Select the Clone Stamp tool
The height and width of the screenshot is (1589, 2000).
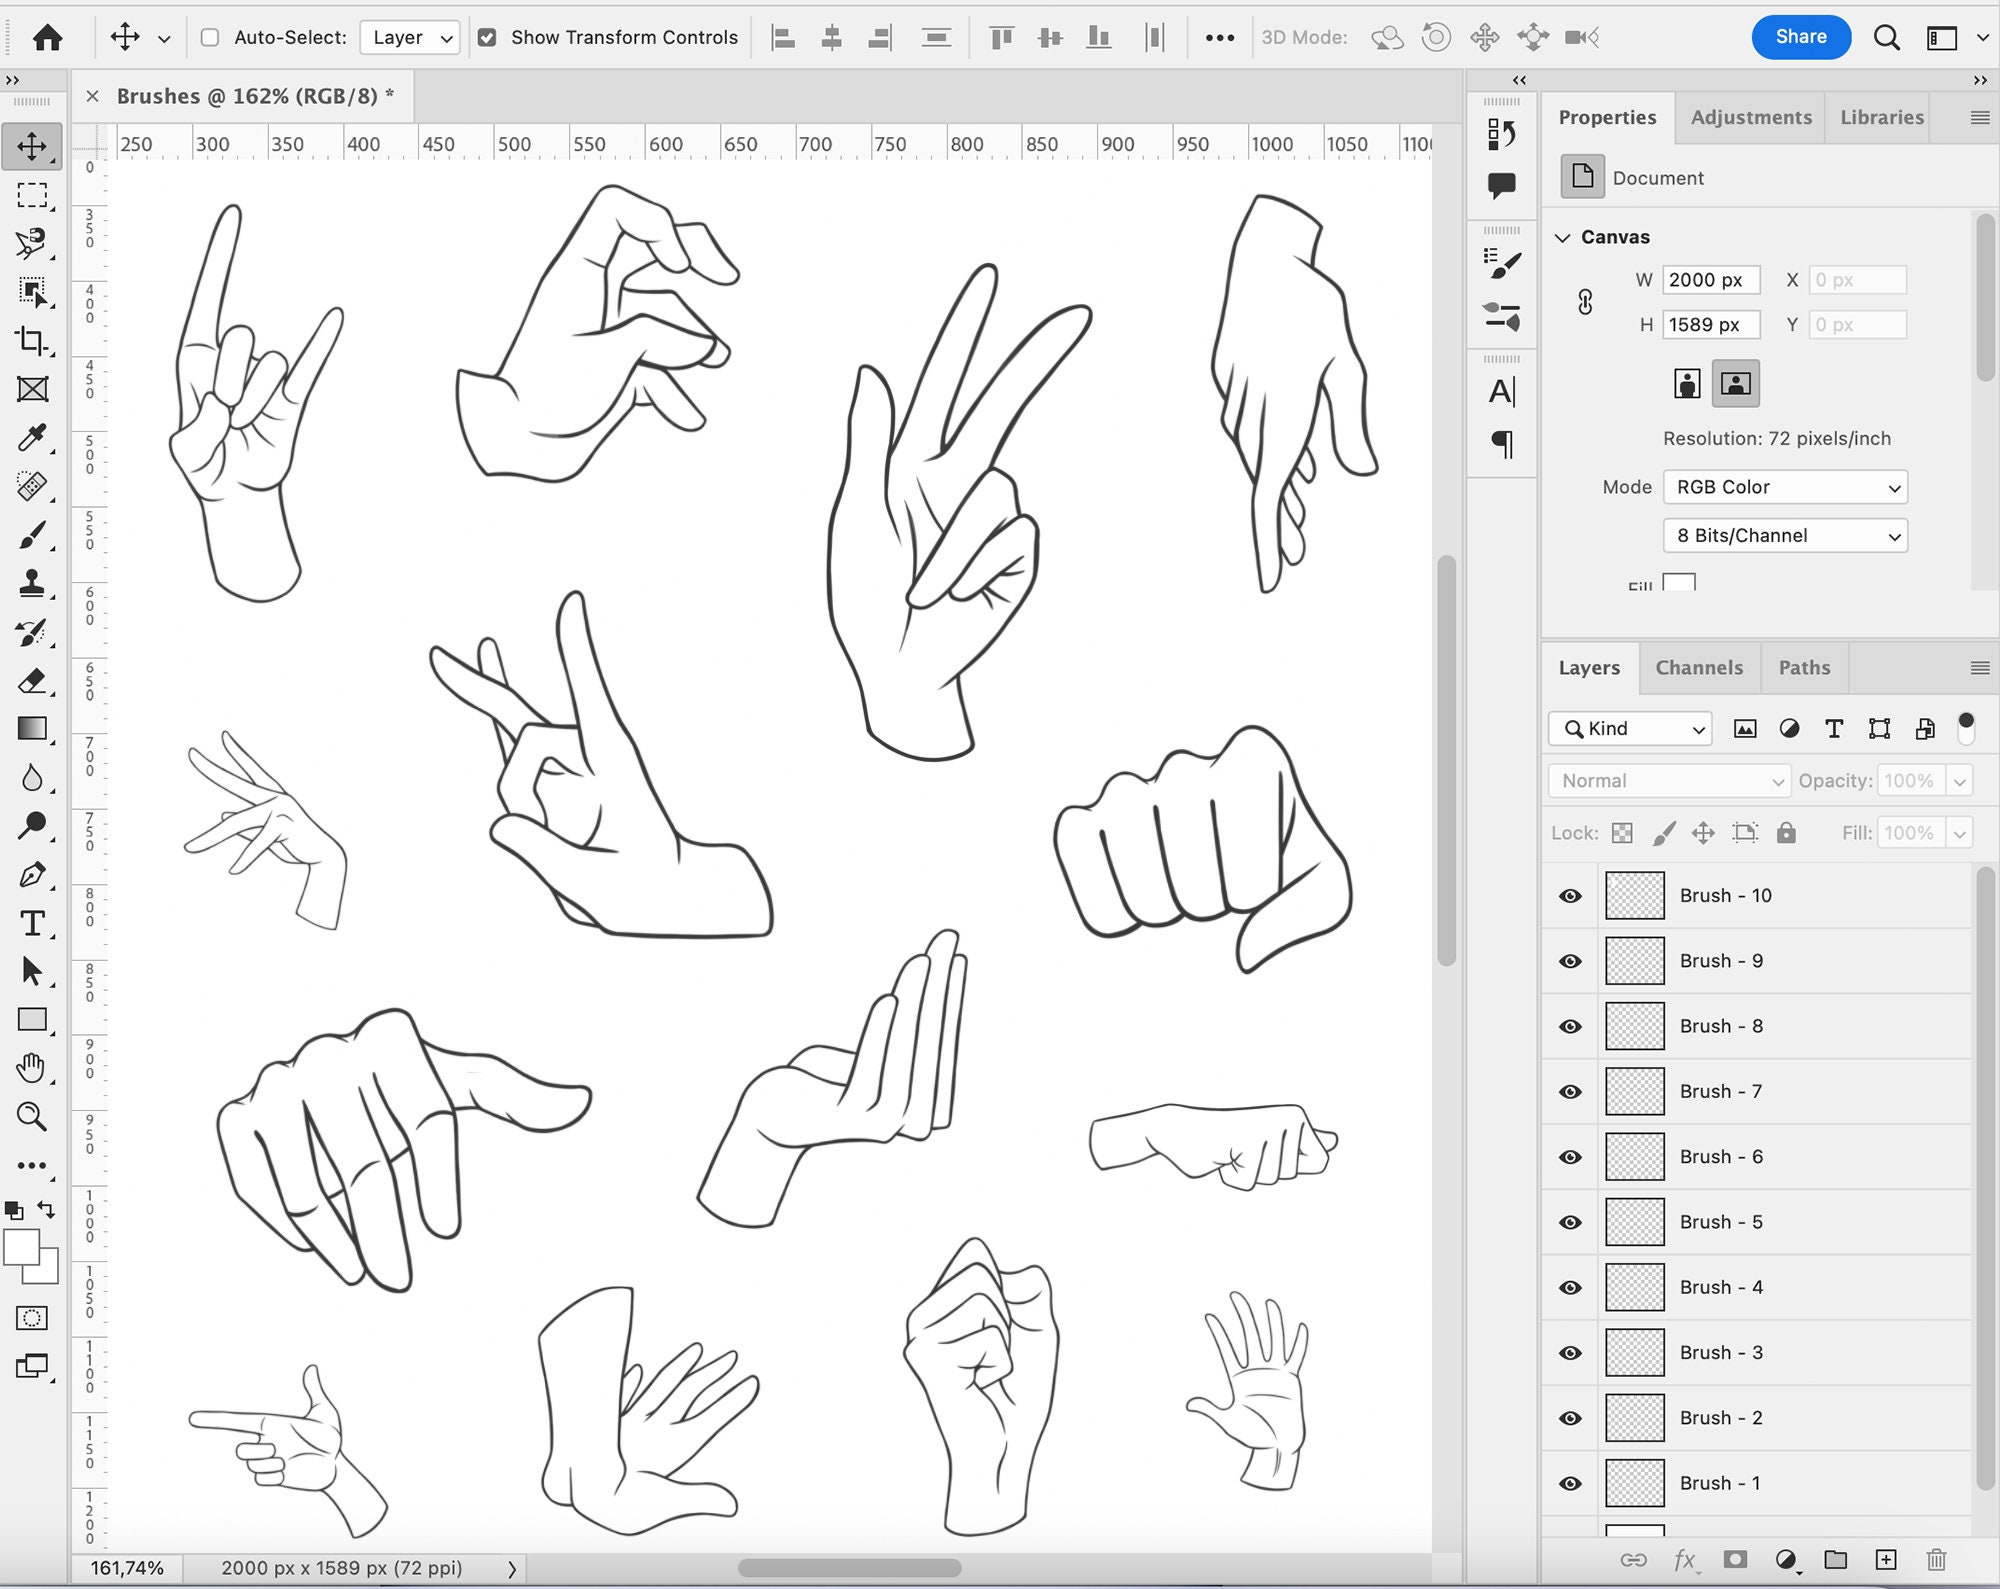point(33,585)
